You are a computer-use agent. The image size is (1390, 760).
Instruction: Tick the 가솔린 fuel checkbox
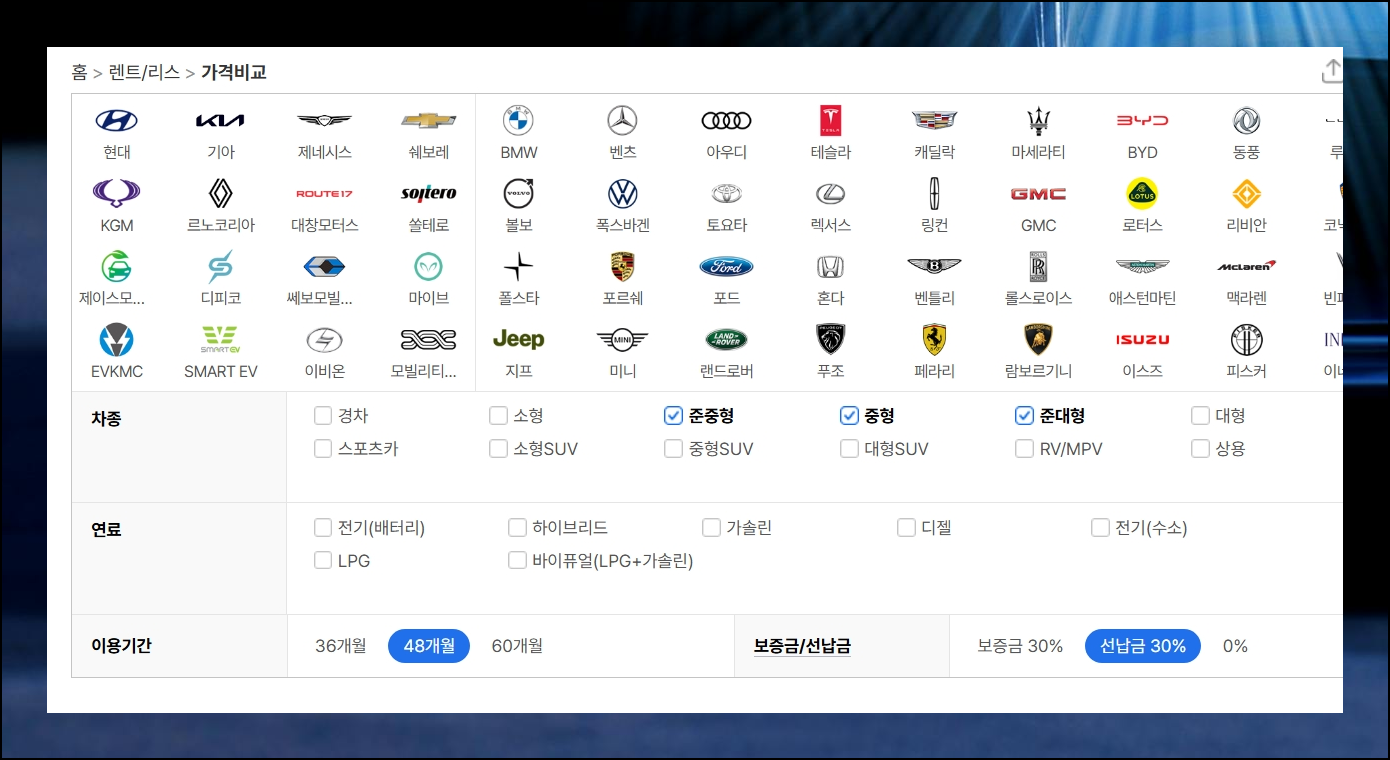711,528
